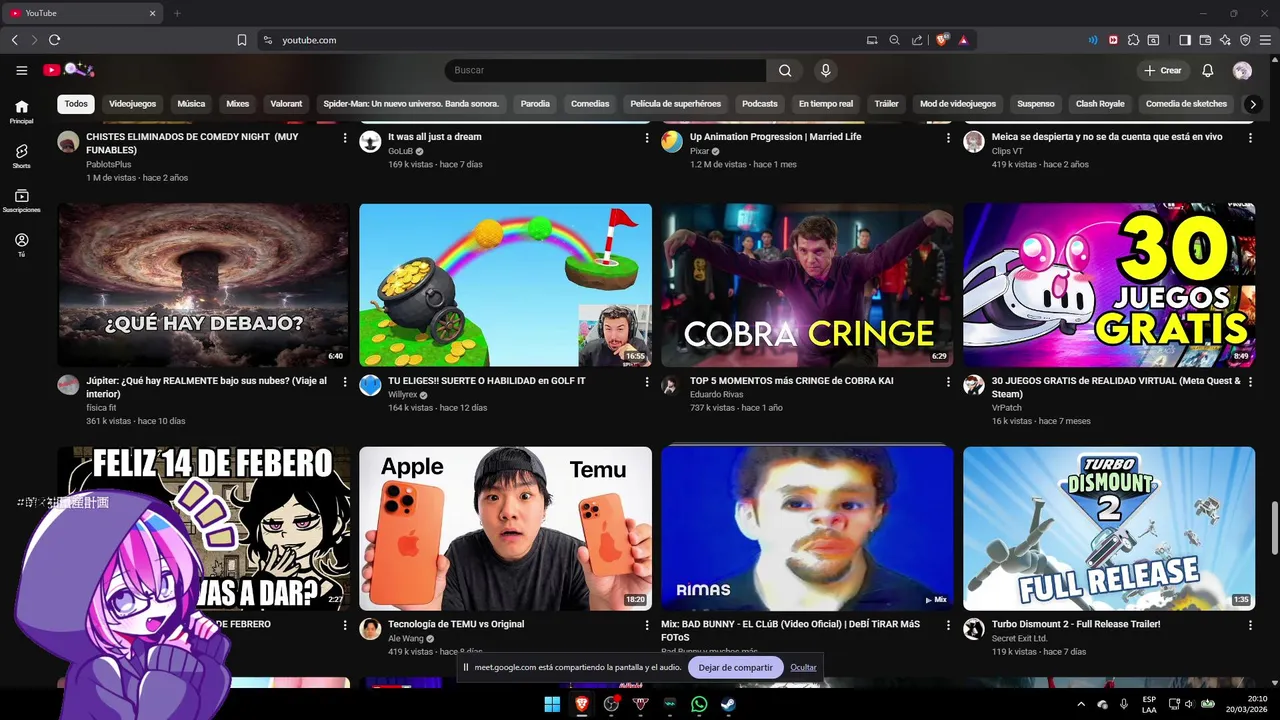
Task: Open YouTube notifications bell
Action: [x=1207, y=70]
